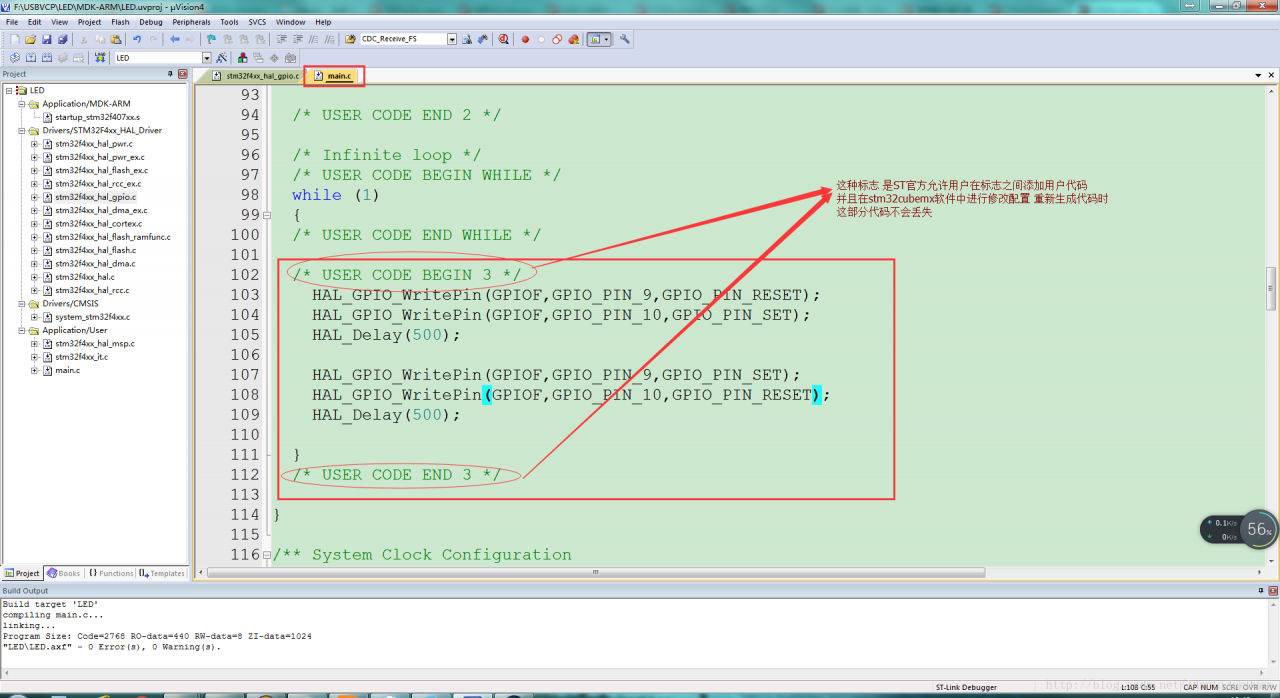
Task: Open the SVCS menu
Action: click(x=257, y=21)
